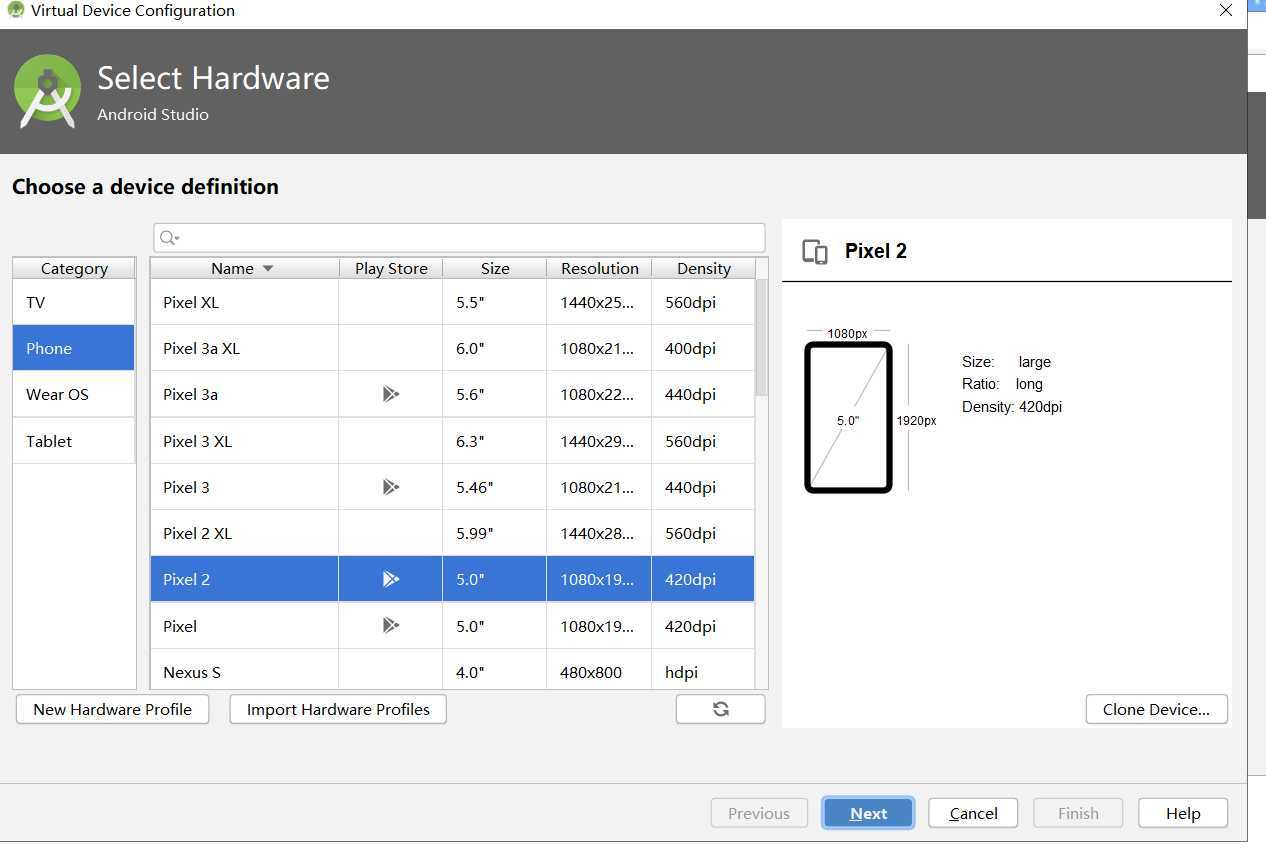Select the Pixel 3 device name

pyautogui.click(x=186, y=487)
